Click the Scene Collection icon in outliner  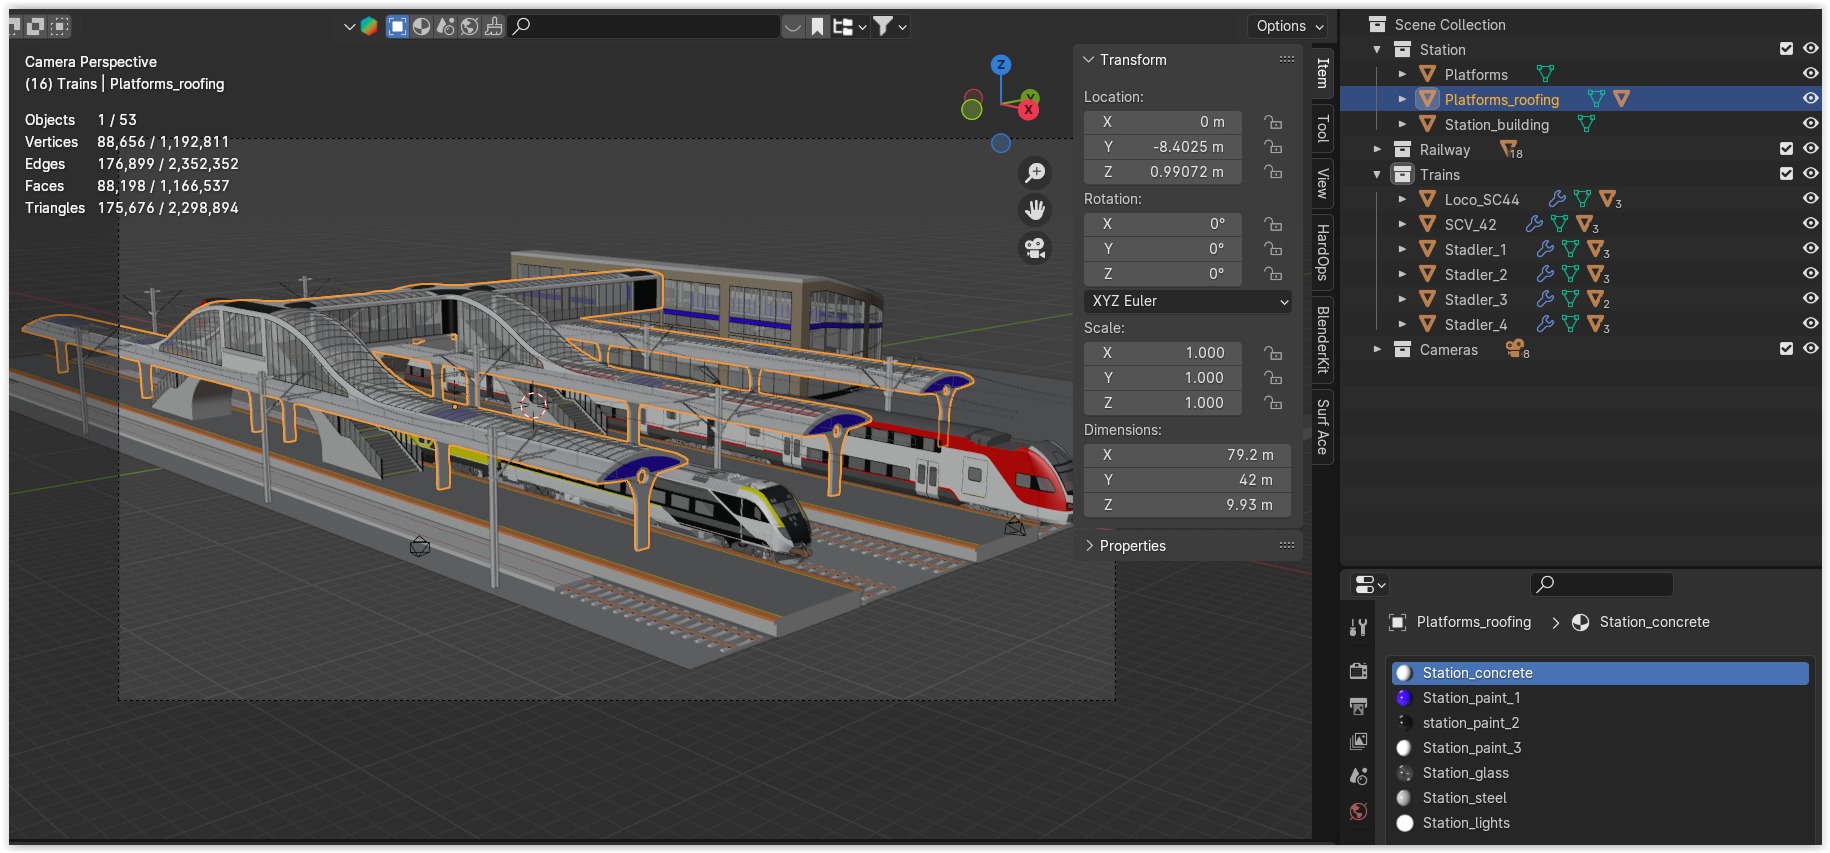[x=1377, y=24]
